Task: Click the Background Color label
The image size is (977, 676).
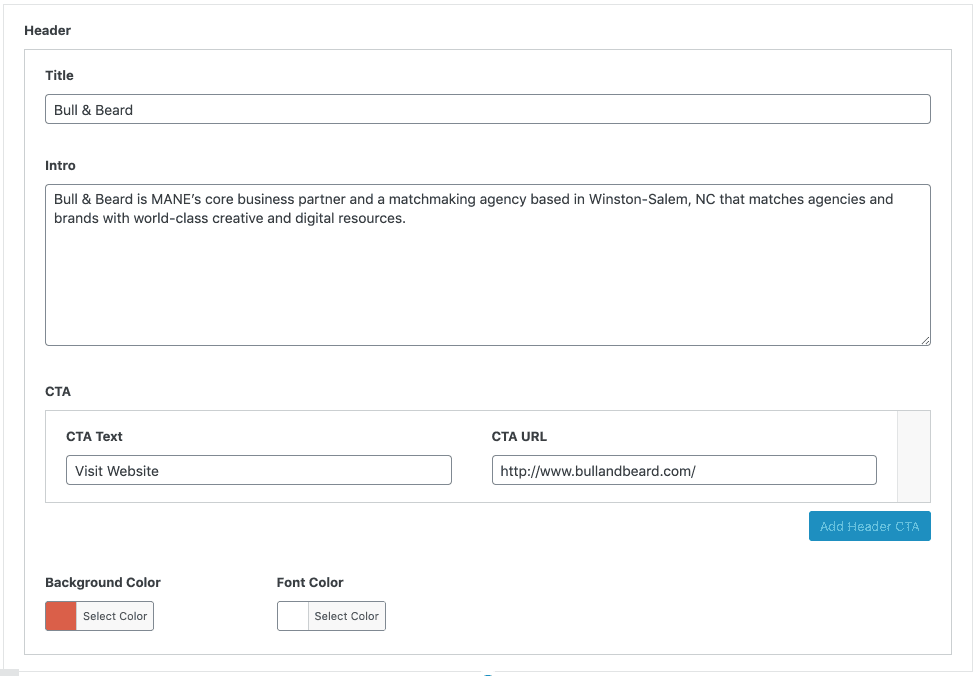Action: 103,583
